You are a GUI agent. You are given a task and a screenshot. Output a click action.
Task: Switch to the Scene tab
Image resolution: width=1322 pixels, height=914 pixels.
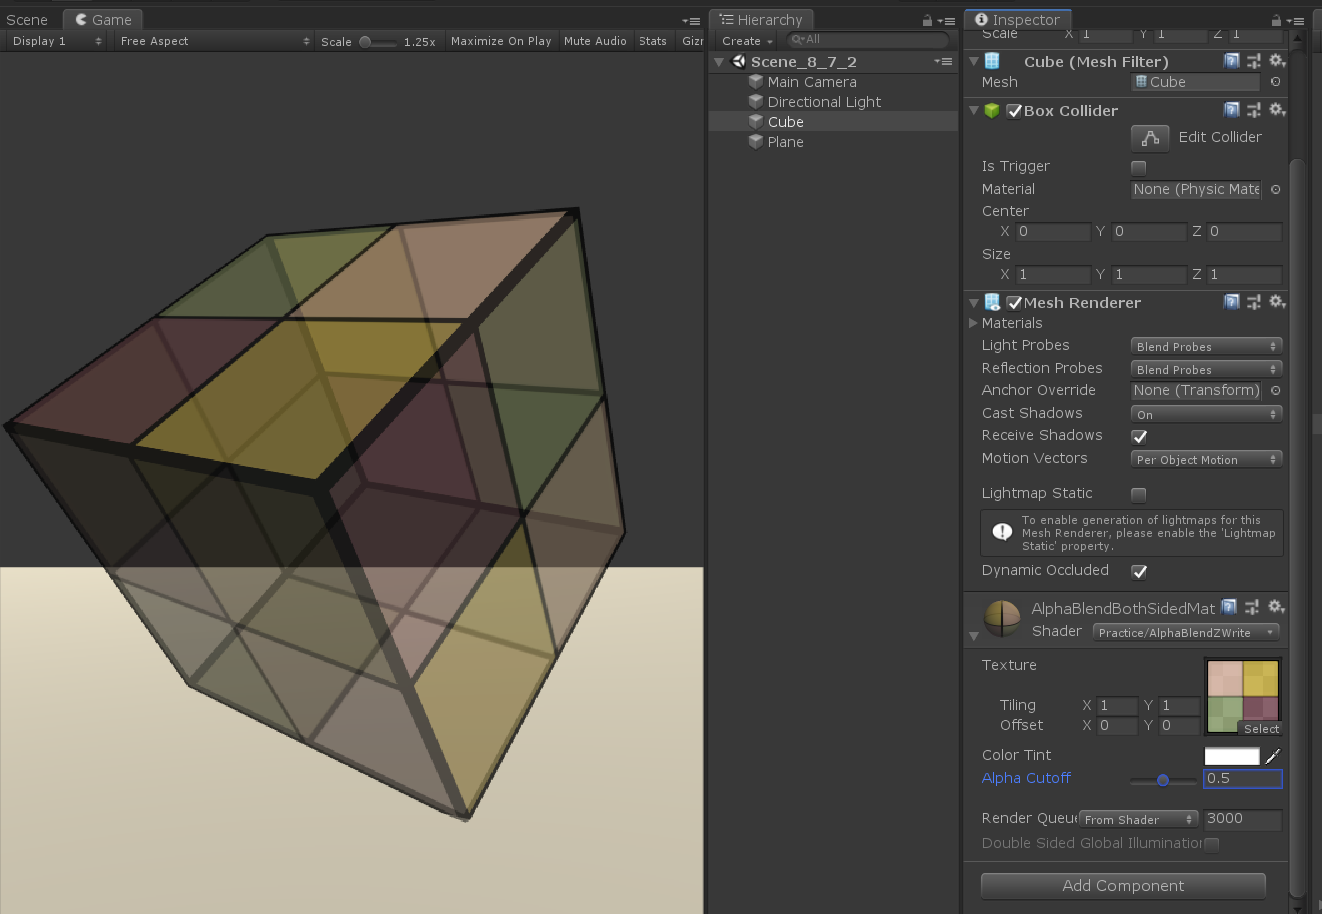tap(27, 20)
